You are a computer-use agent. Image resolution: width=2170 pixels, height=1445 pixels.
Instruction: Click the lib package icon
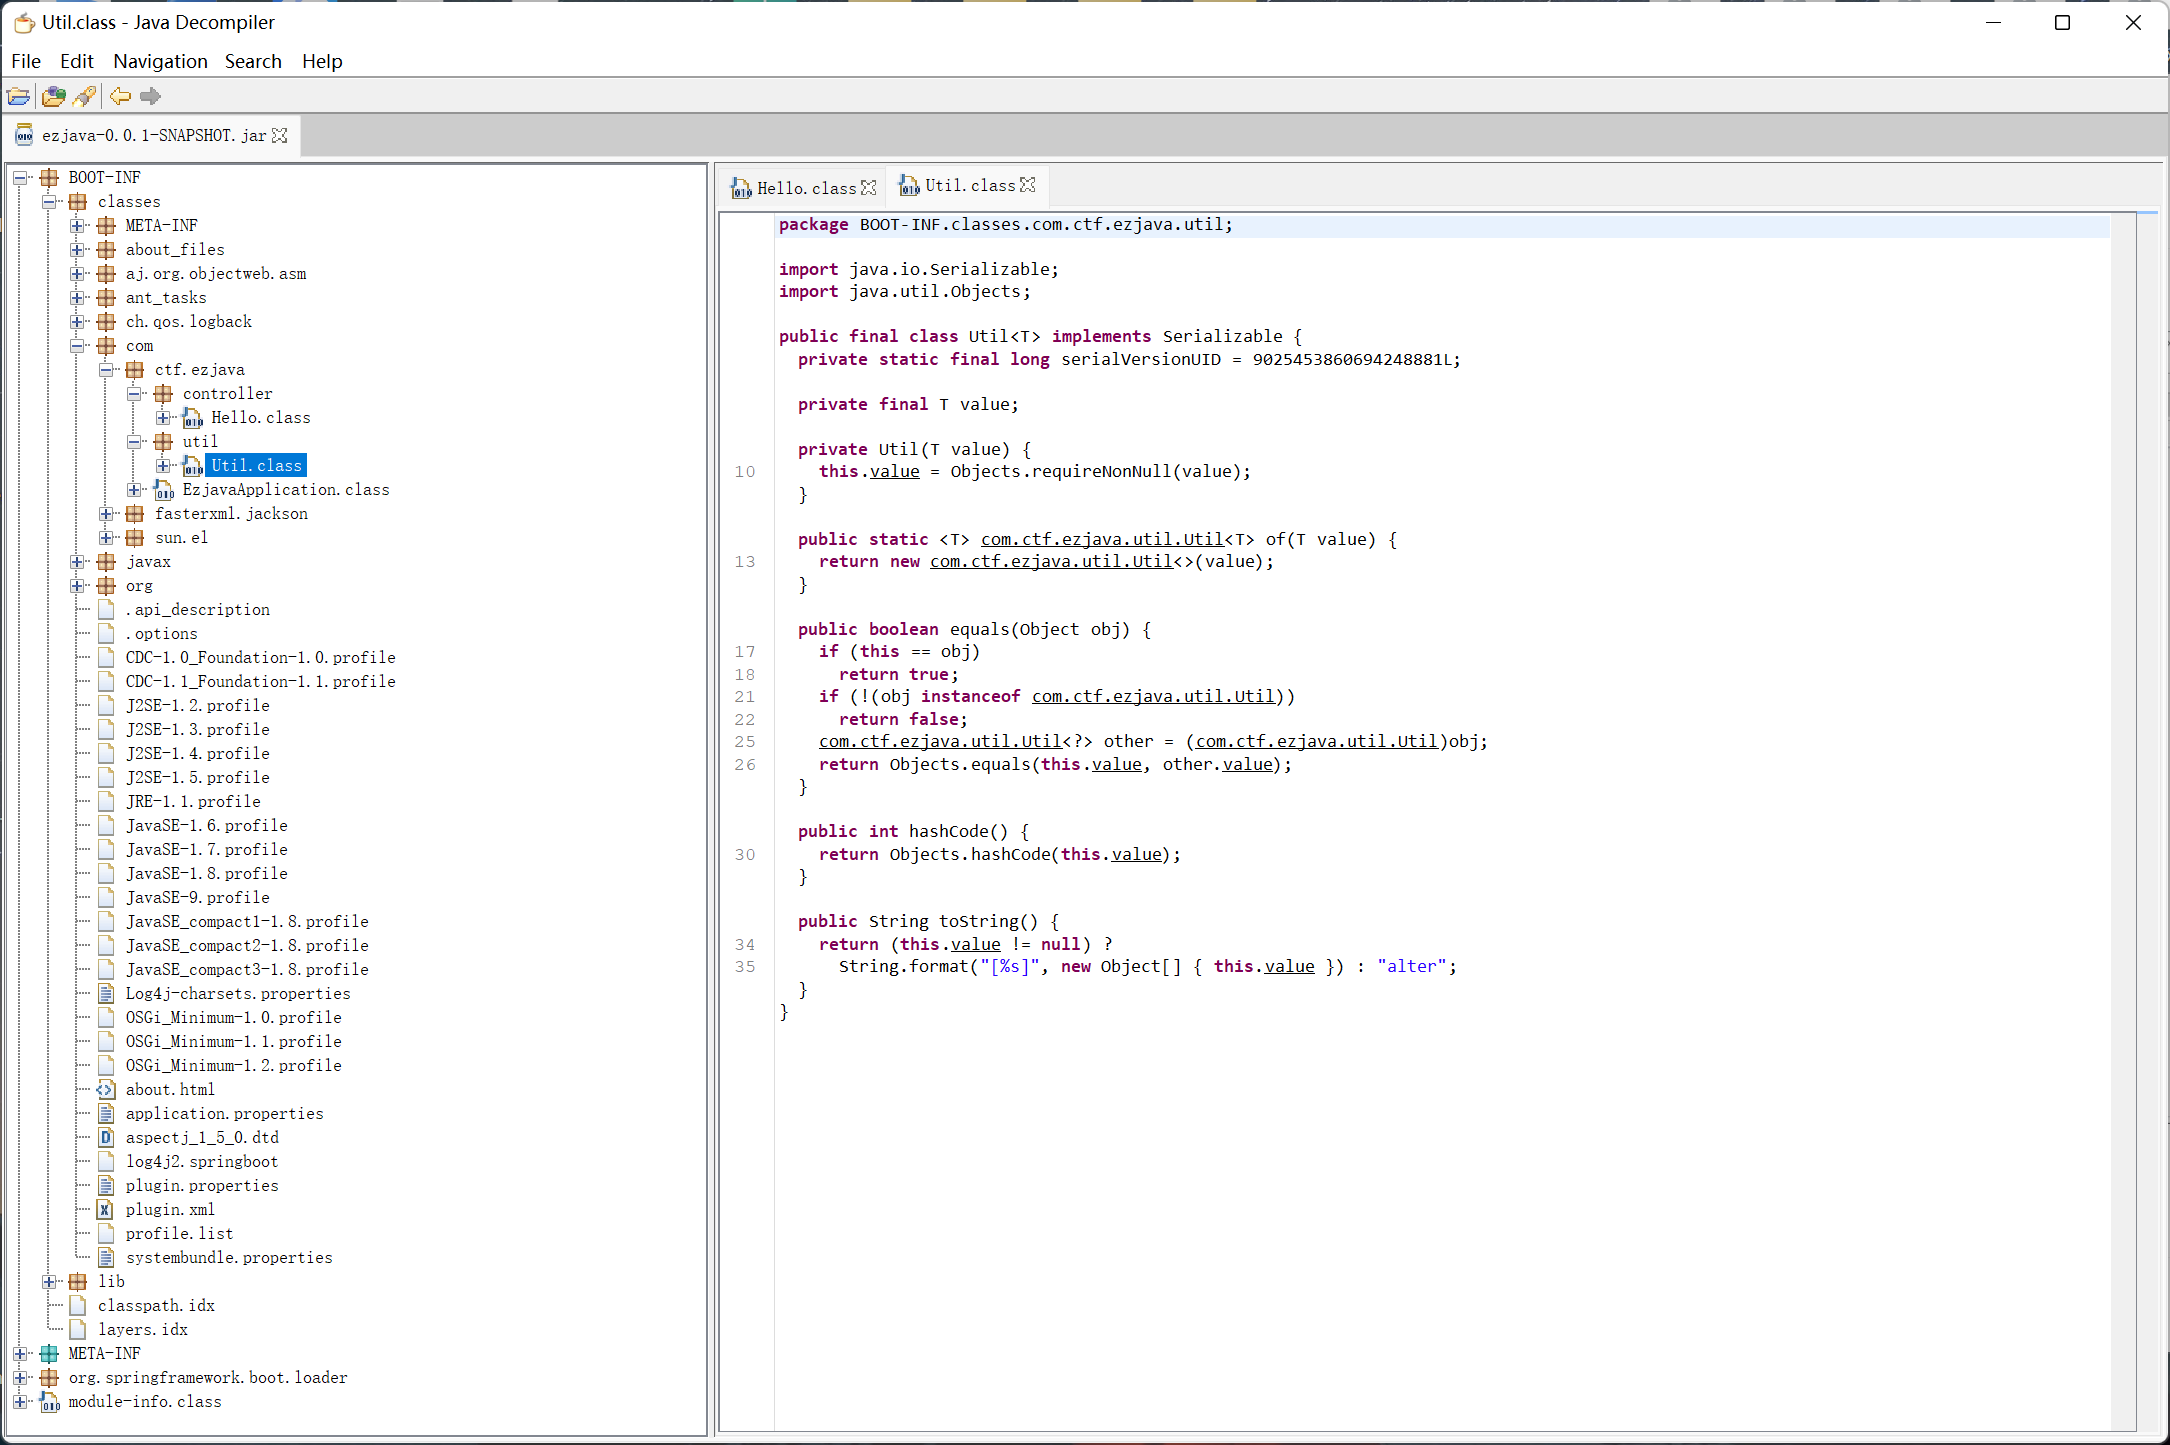coord(78,1282)
